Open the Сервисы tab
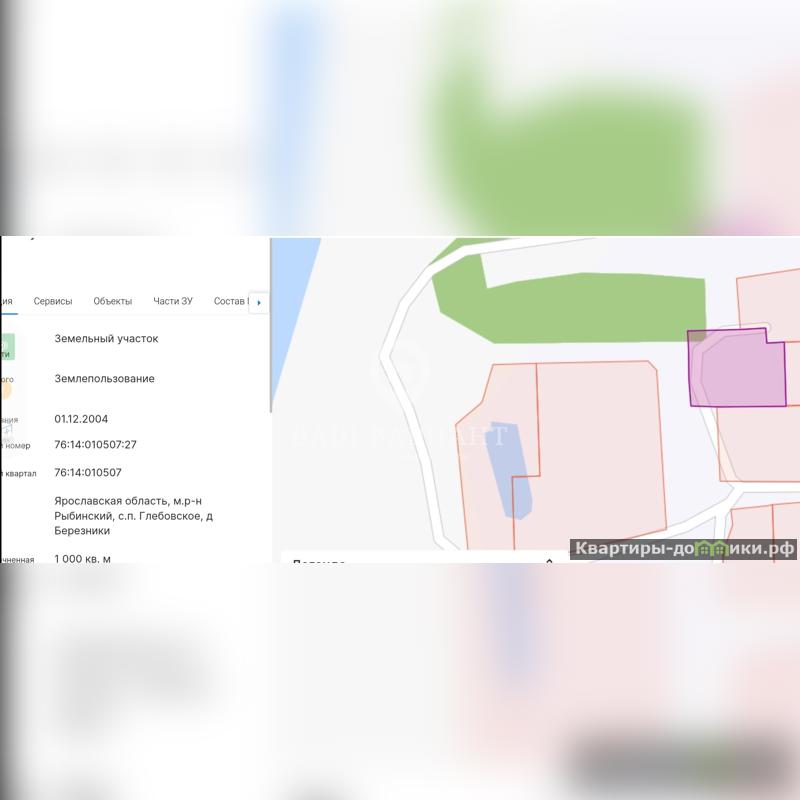 pos(53,301)
